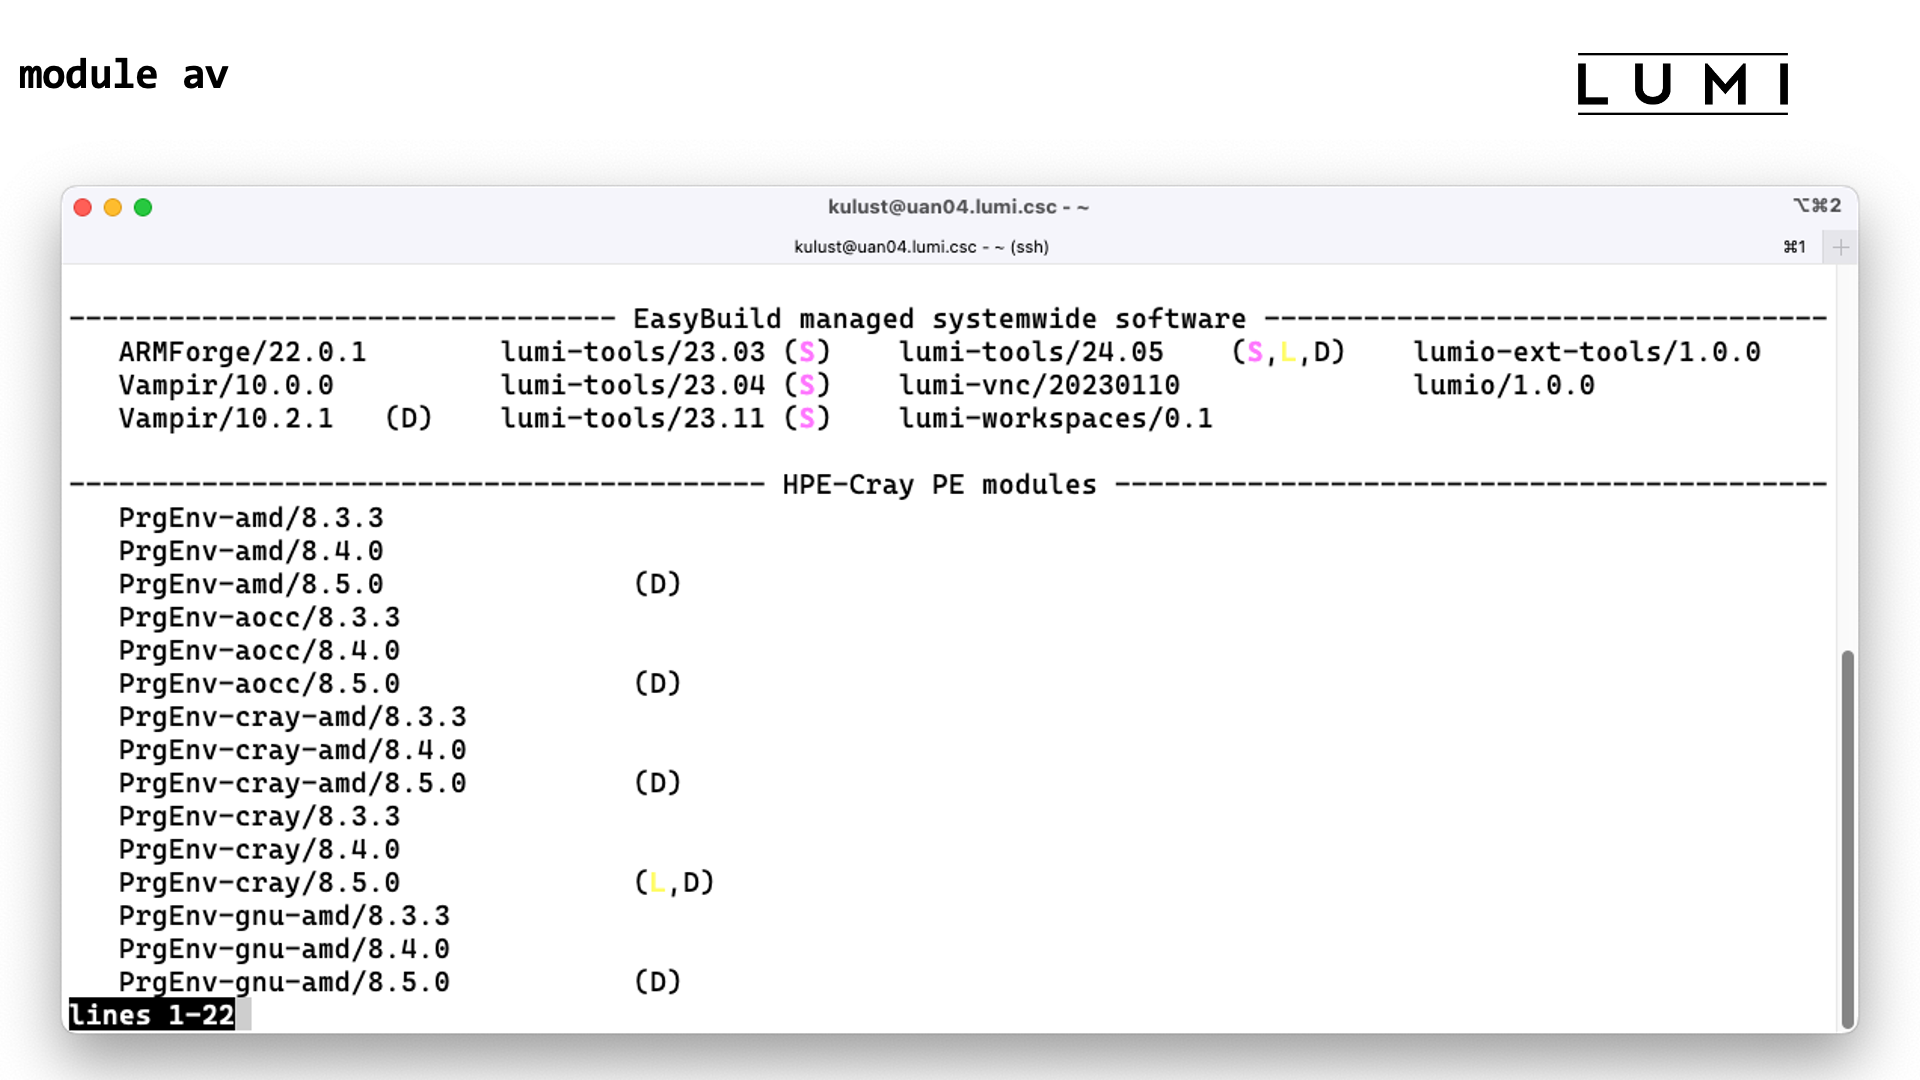Screen dimensions: 1920x1080
Task: Click the PrgEnv-aocc/8.3.3 line
Action: 259,617
